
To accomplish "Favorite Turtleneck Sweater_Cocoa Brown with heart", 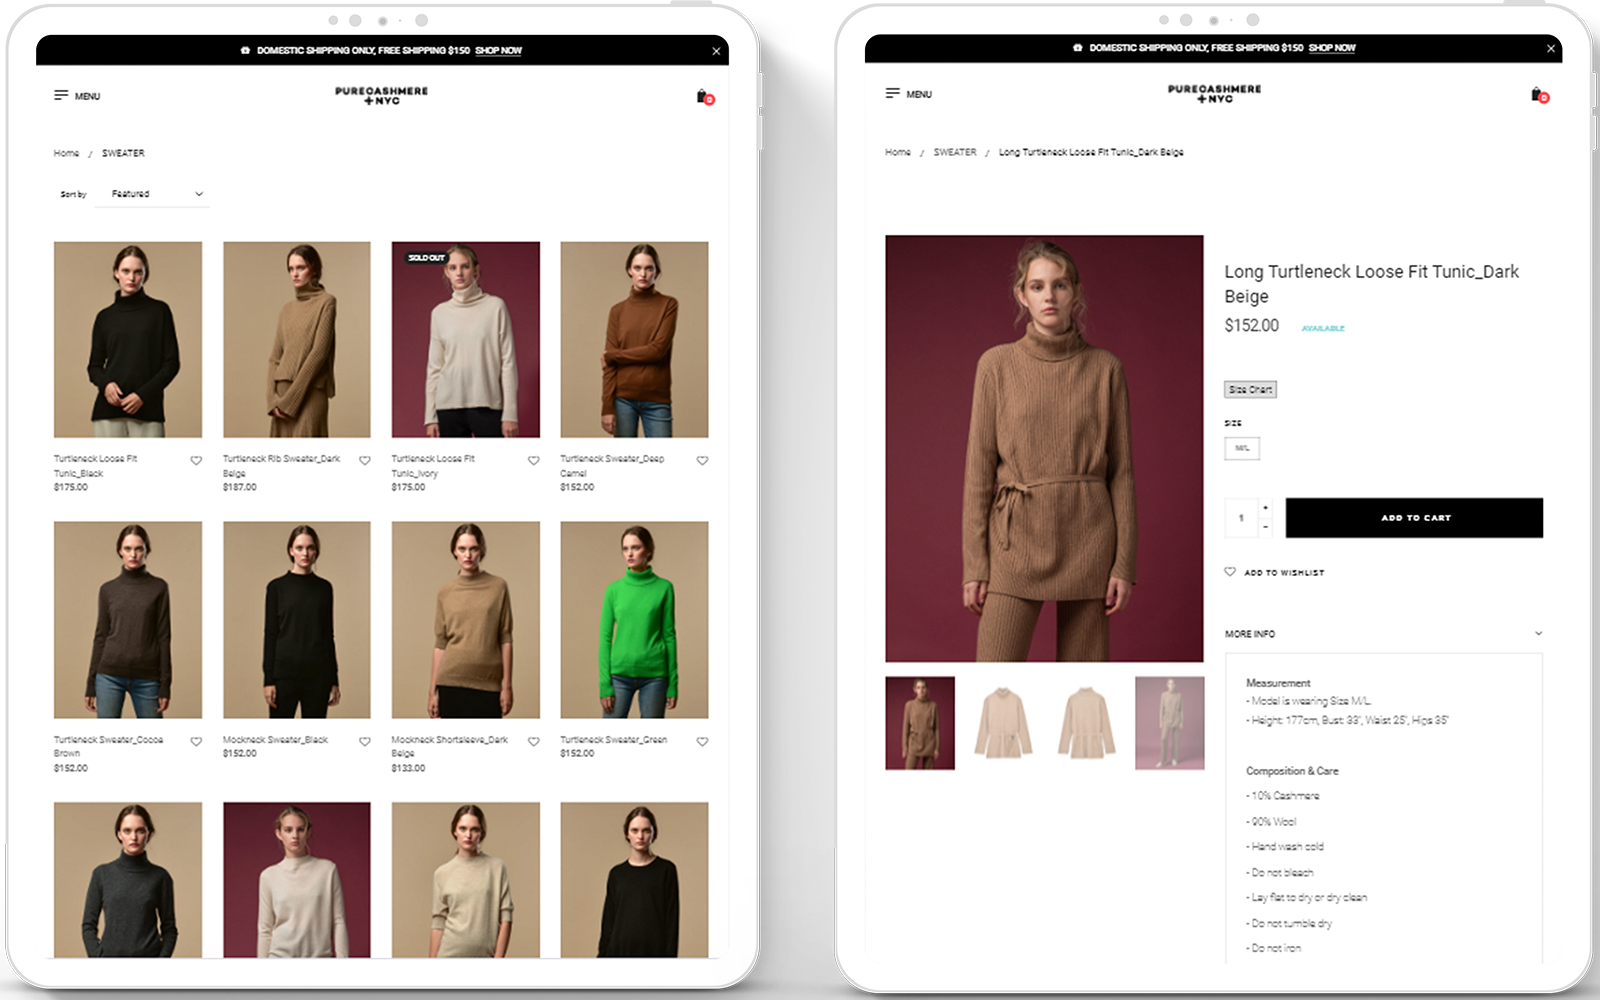I will pos(196,742).
